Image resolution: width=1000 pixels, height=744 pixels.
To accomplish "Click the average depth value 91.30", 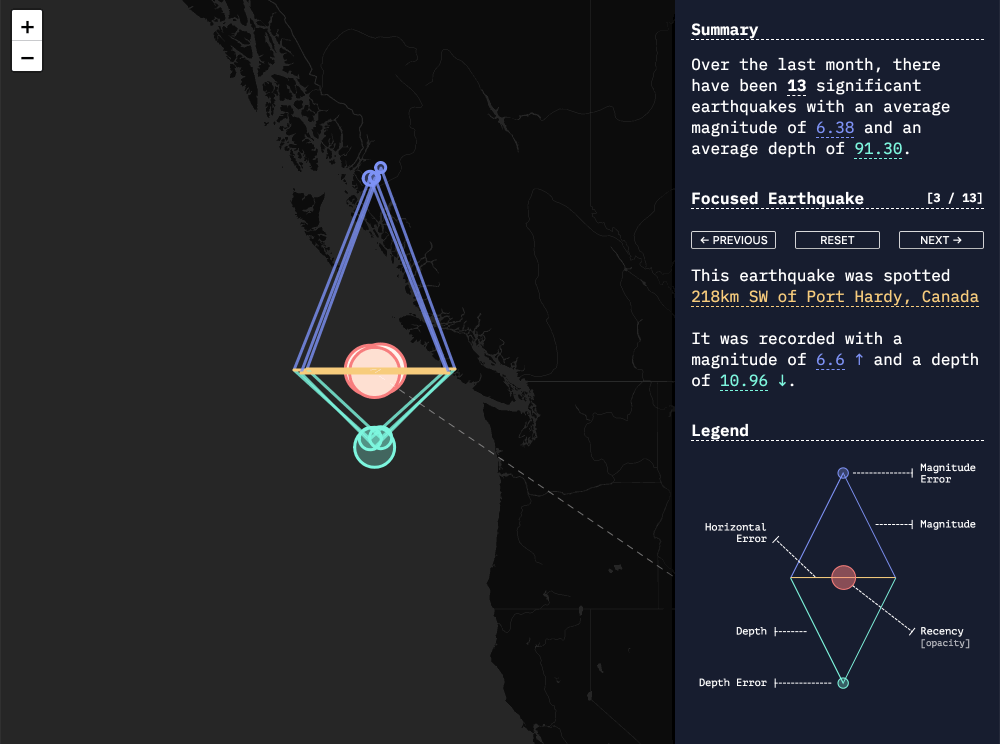I will point(878,149).
